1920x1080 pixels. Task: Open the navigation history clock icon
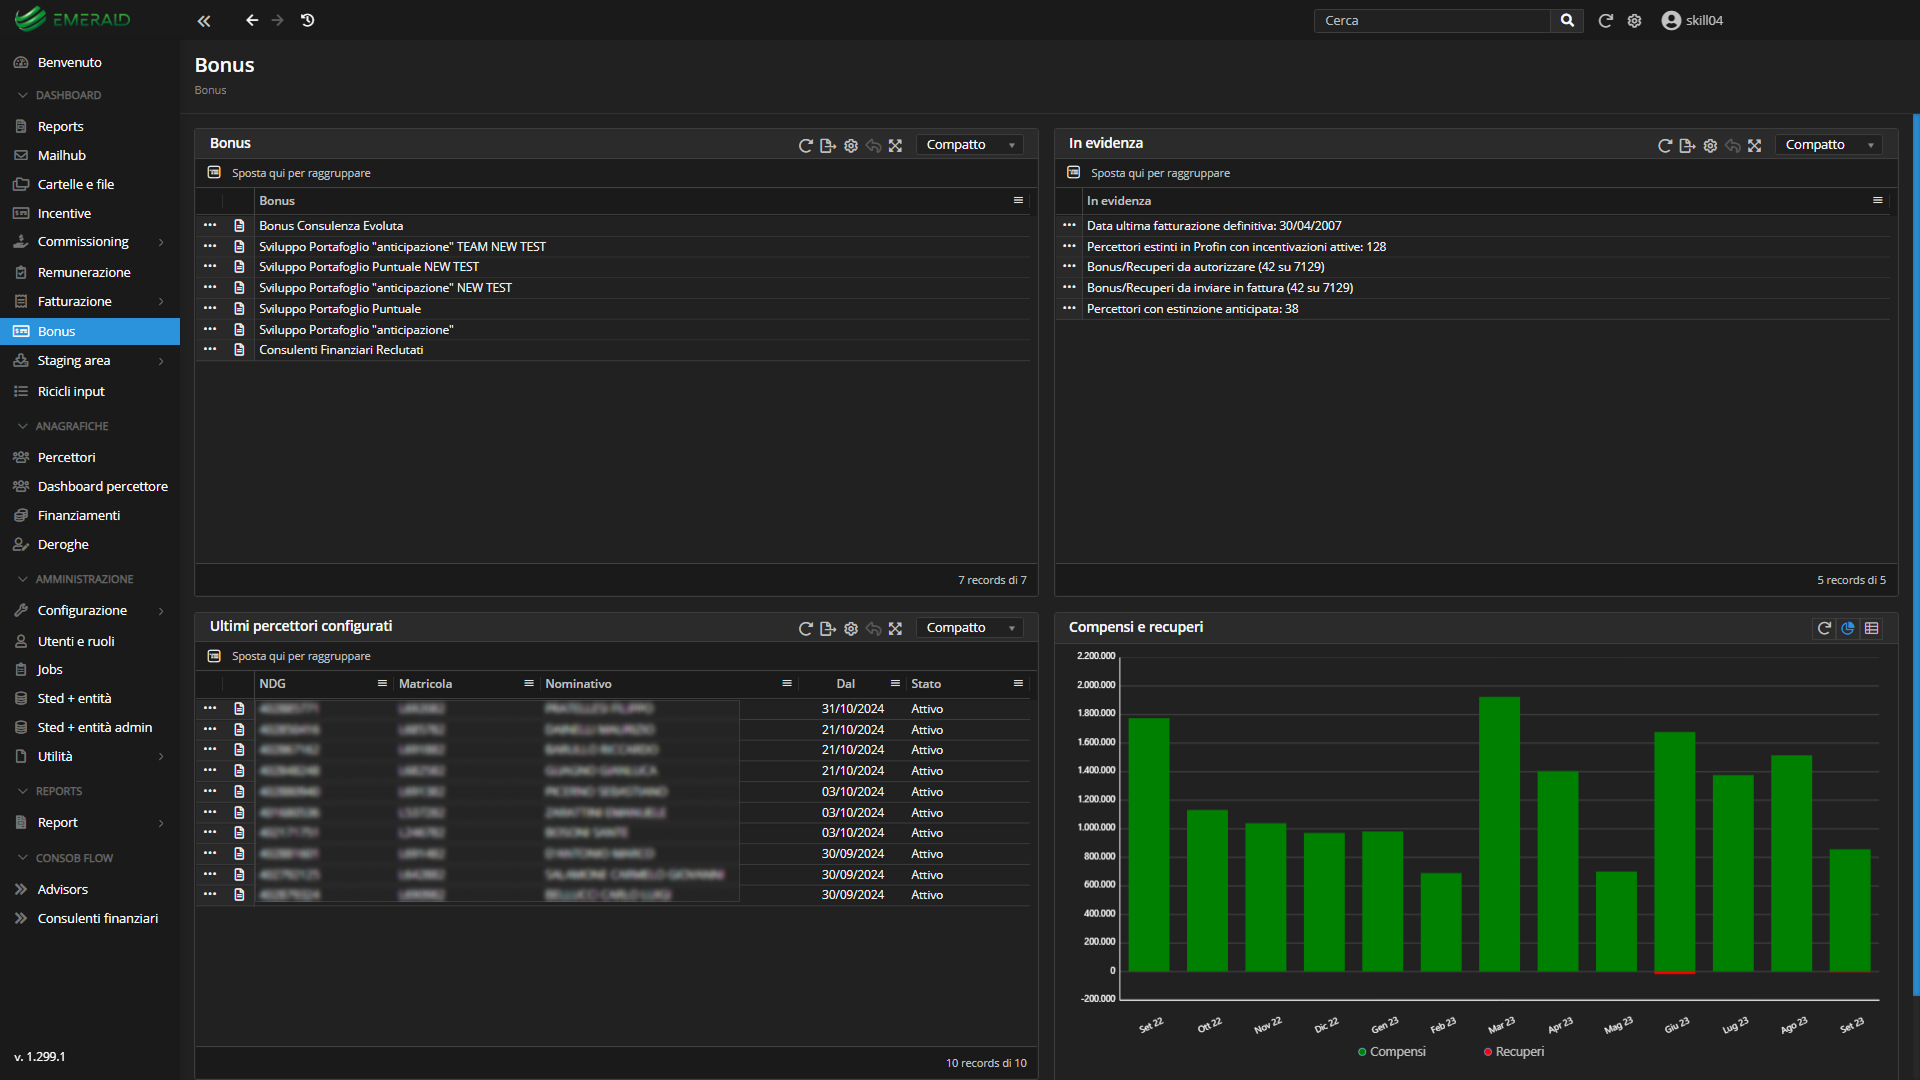click(308, 20)
